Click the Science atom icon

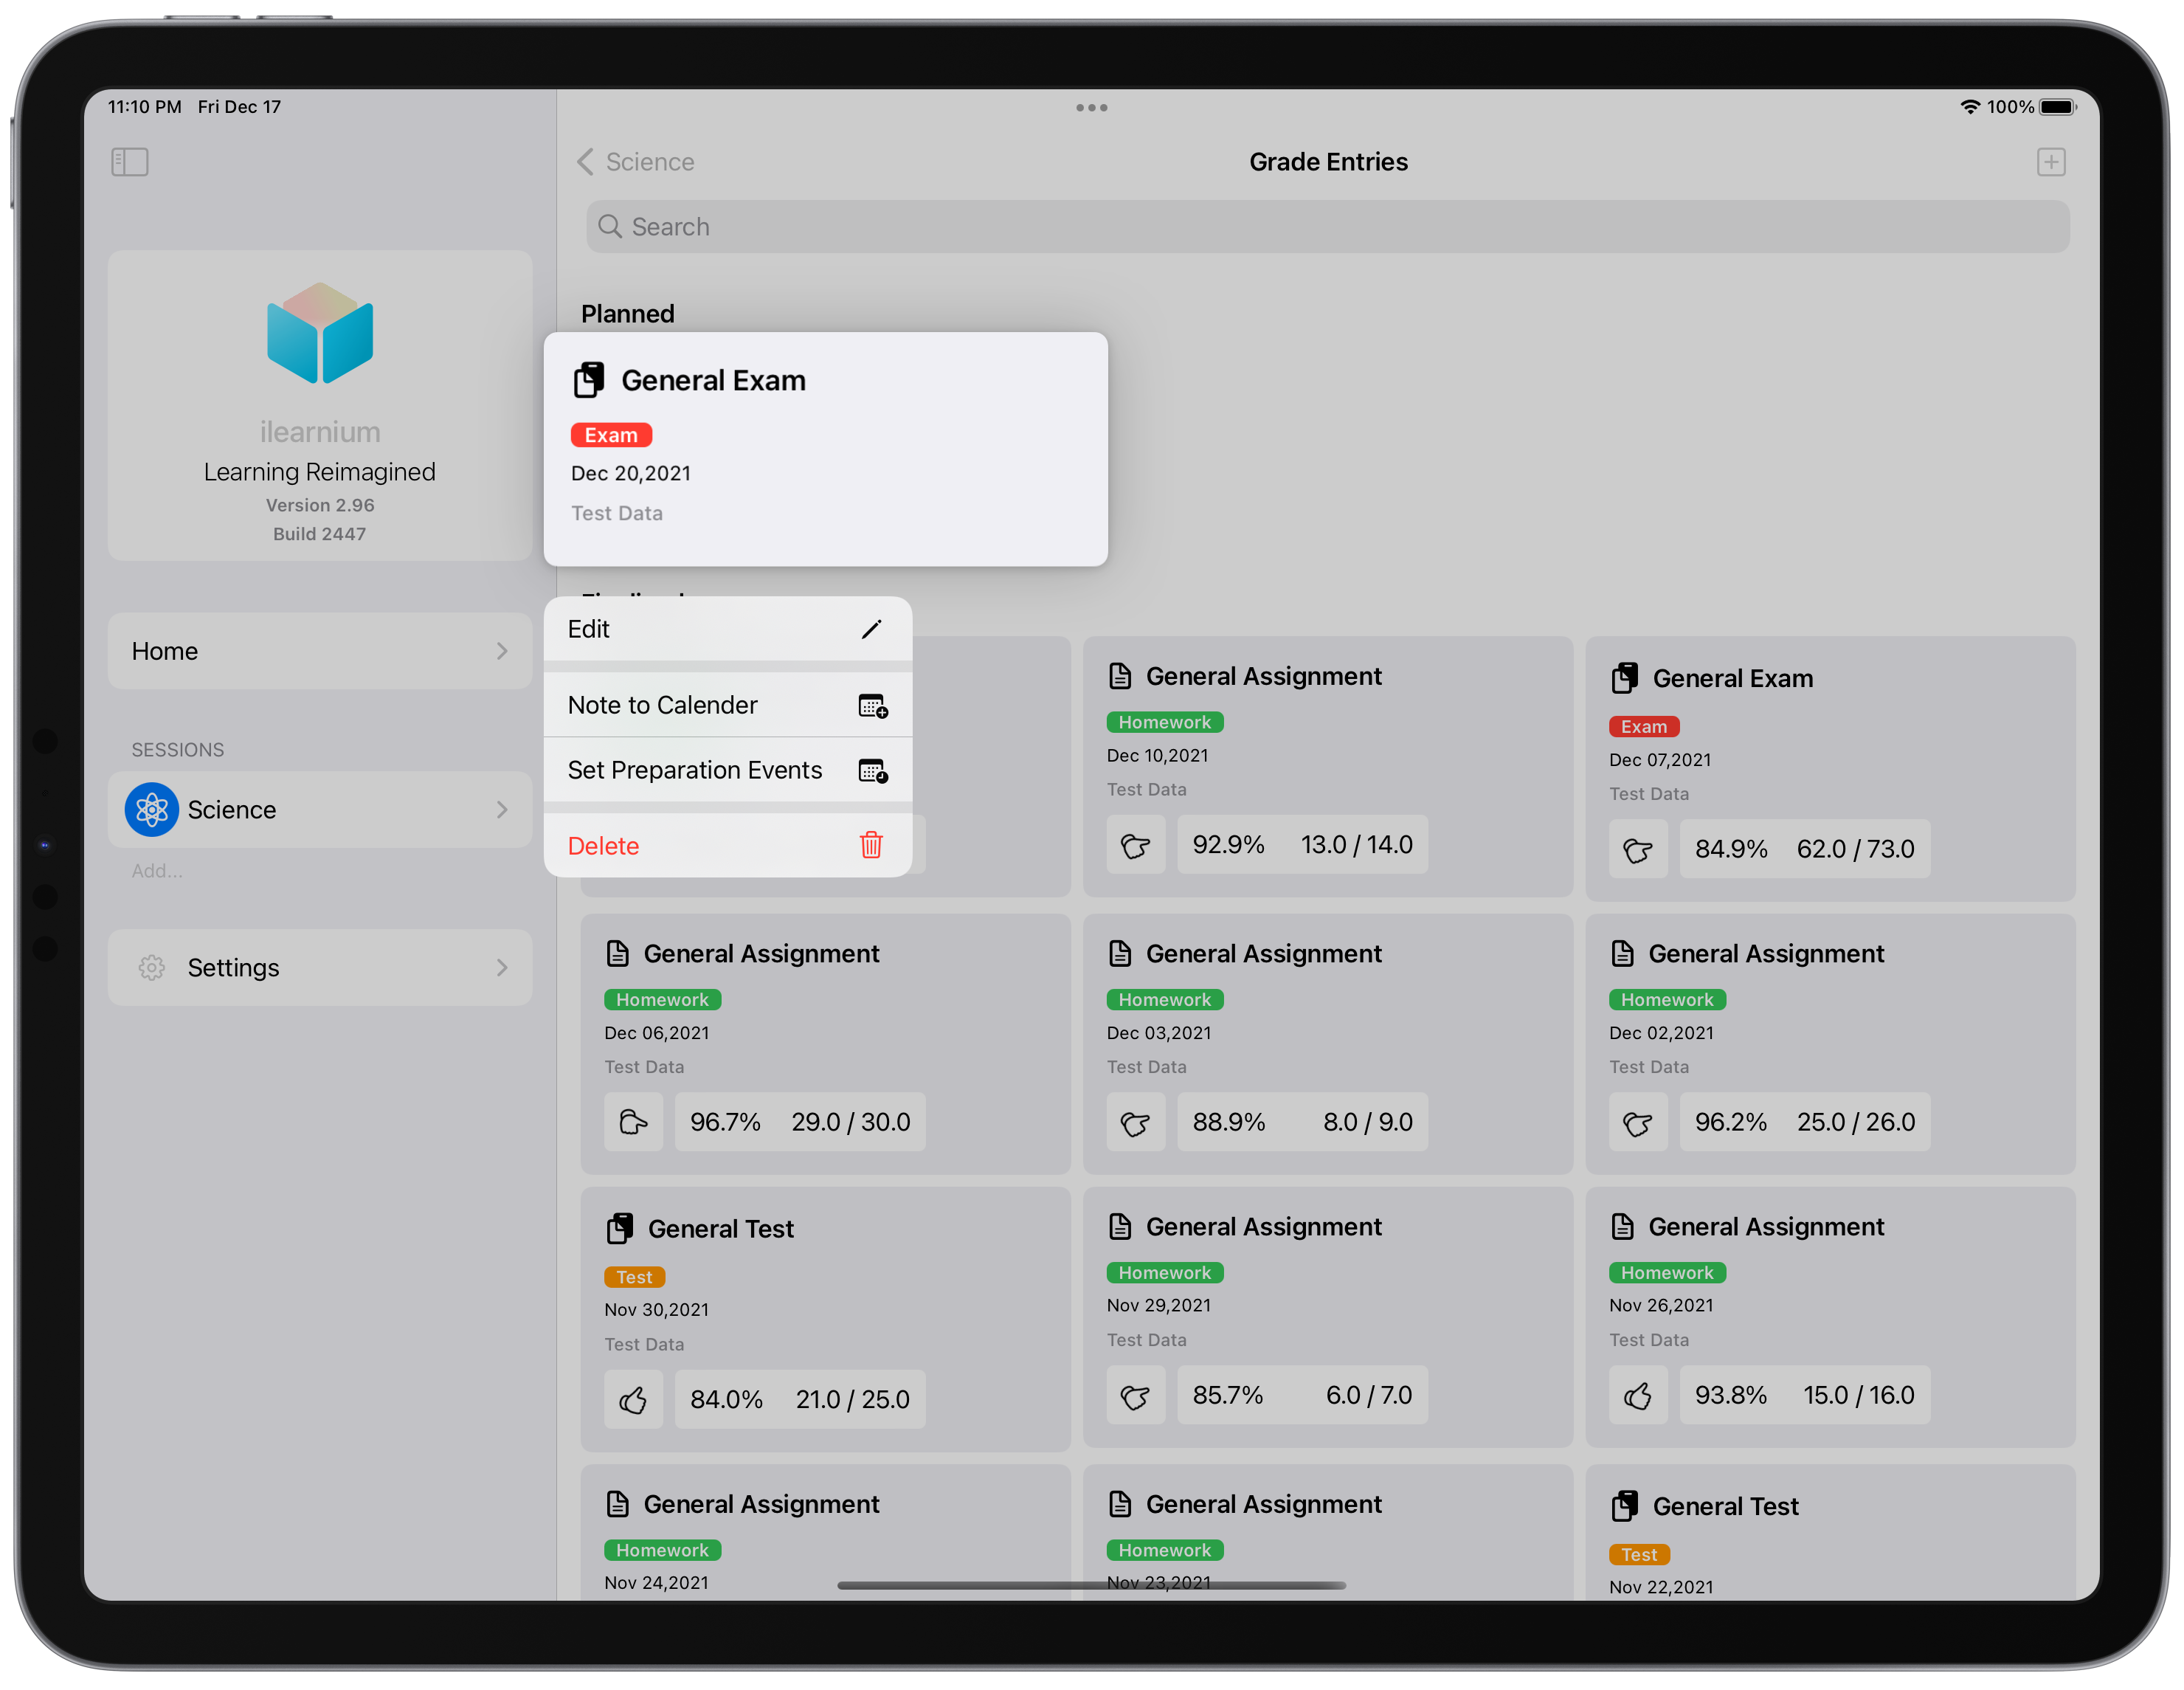click(152, 810)
